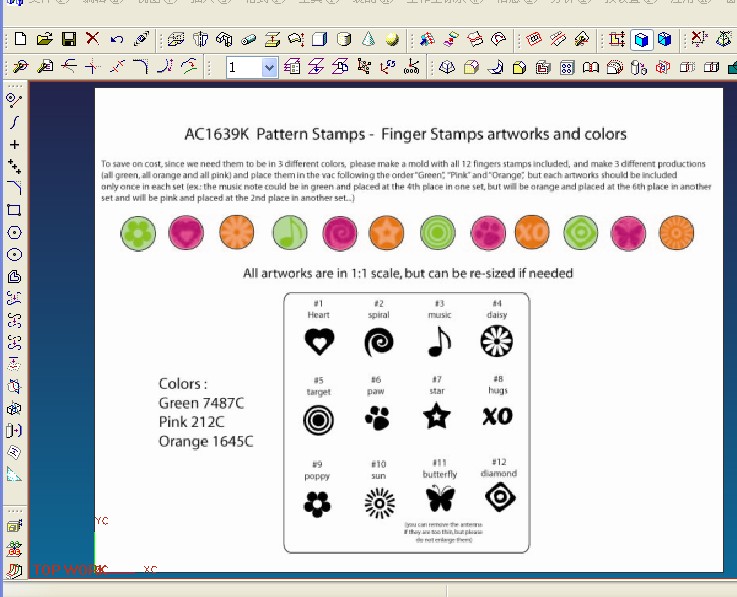Select the Spline curve tool in sidebar
This screenshot has height=597, width=737.
point(15,122)
